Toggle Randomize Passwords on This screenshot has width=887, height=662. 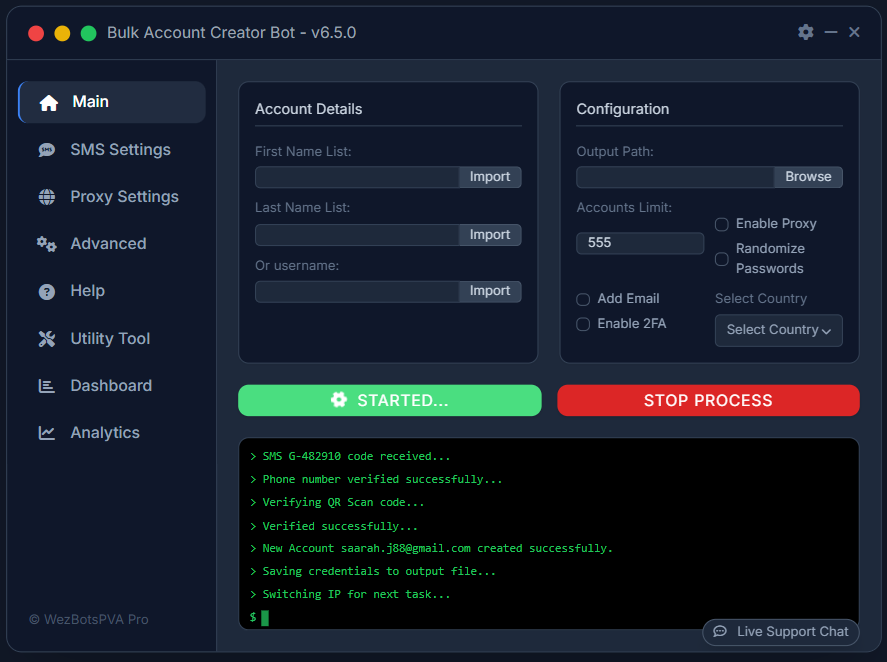tap(721, 258)
